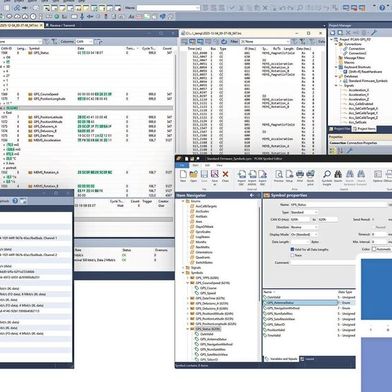
Task: Click auto-hide arrow icon of Item Navigator
Action: (252, 195)
